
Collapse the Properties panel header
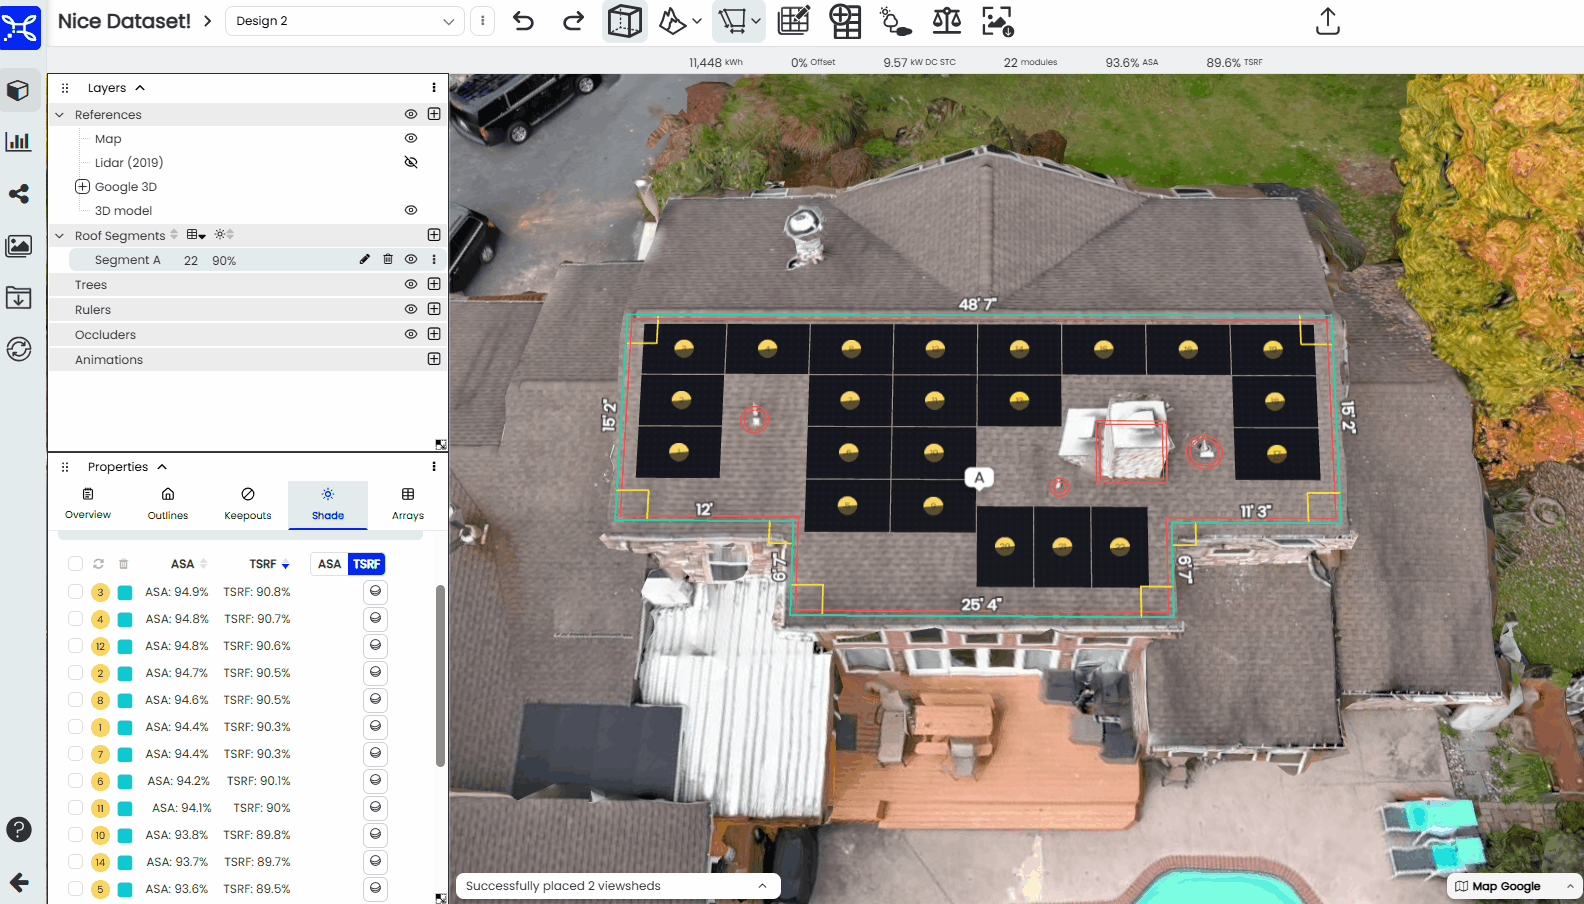[x=162, y=467]
